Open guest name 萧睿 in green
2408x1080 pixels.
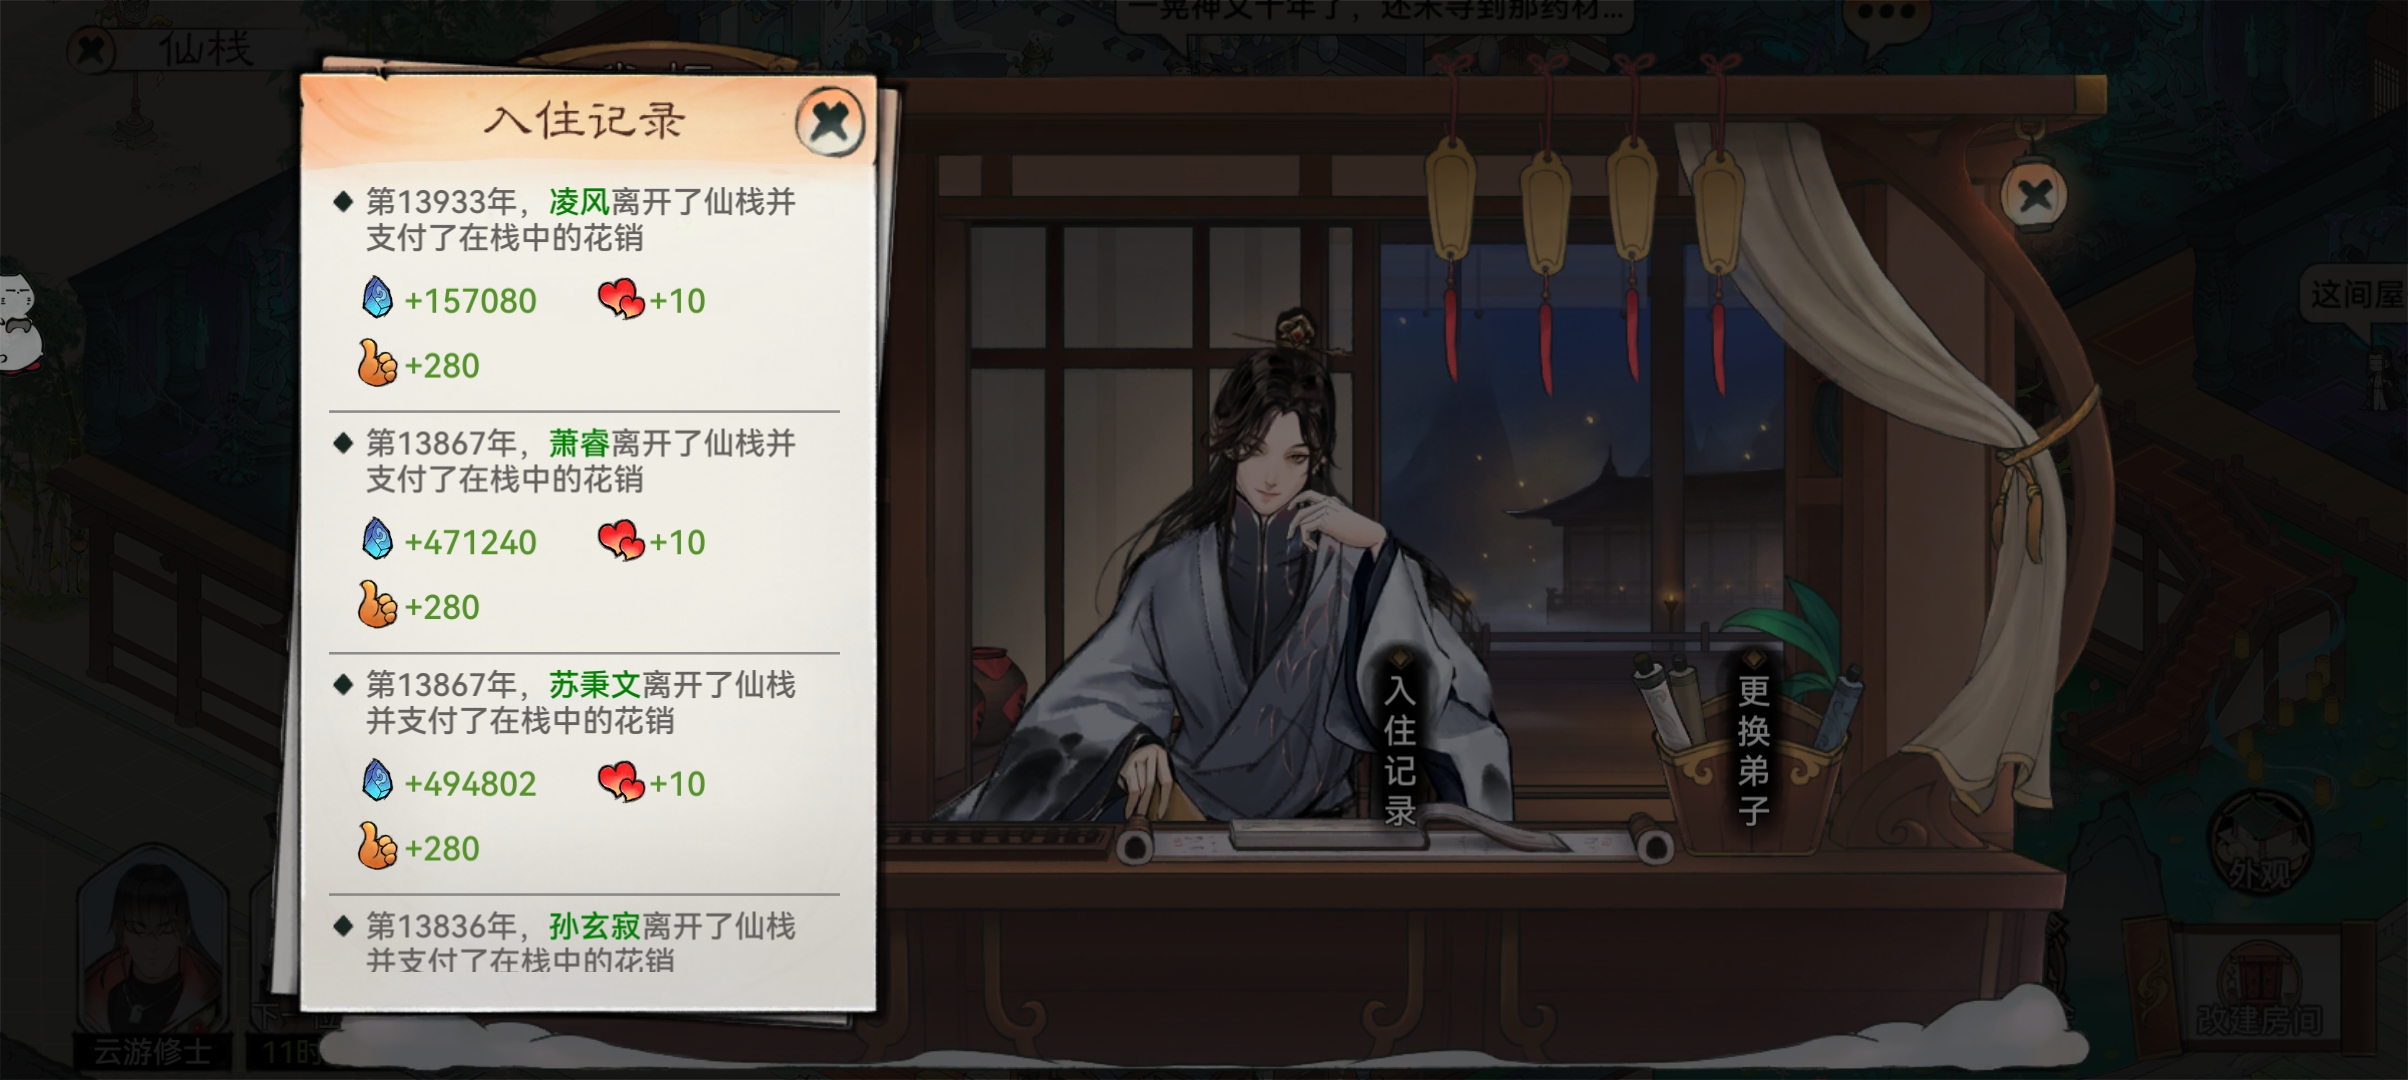tap(579, 443)
